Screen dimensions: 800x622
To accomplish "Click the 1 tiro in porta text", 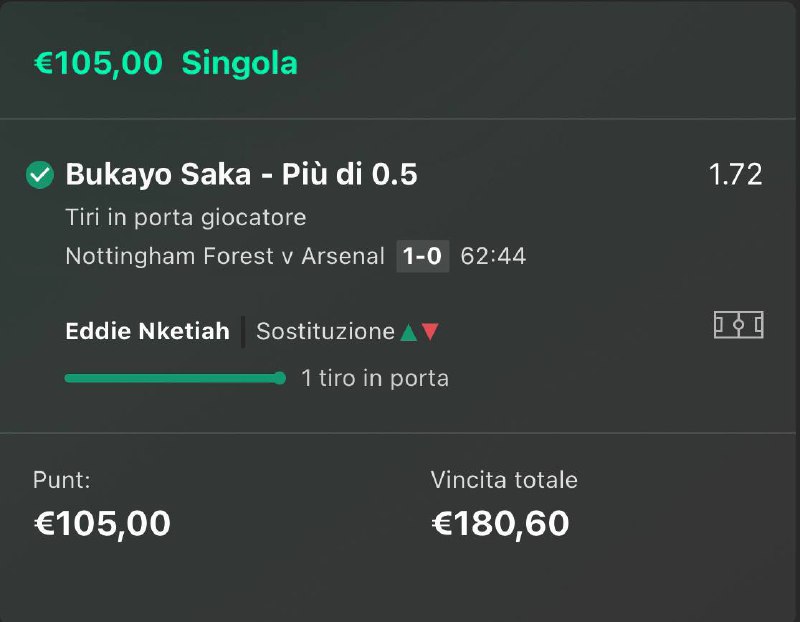I will 375,378.
